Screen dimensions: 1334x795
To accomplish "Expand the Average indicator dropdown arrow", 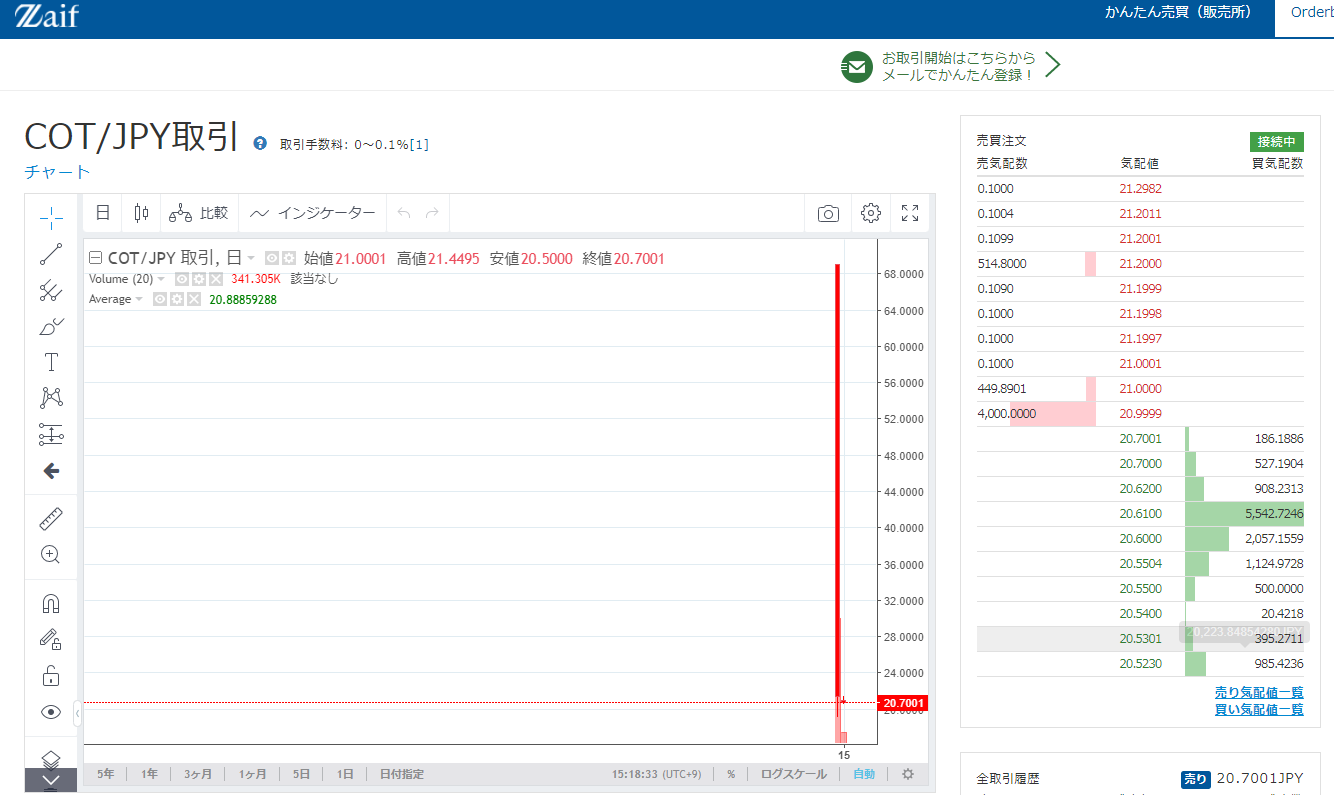I will [x=139, y=299].
